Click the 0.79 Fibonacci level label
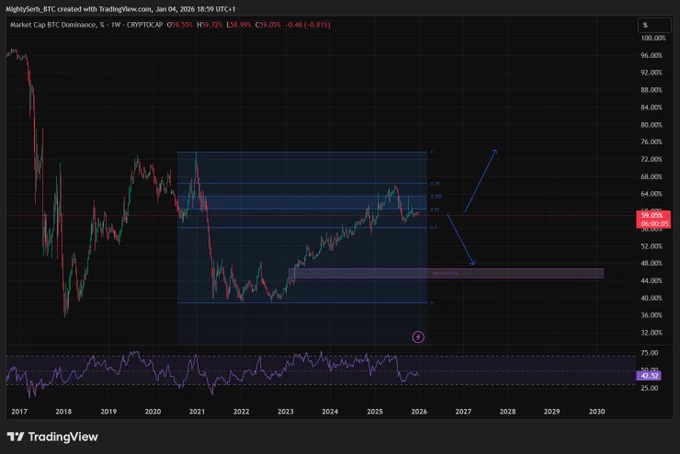This screenshot has height=454, width=680. [435, 184]
